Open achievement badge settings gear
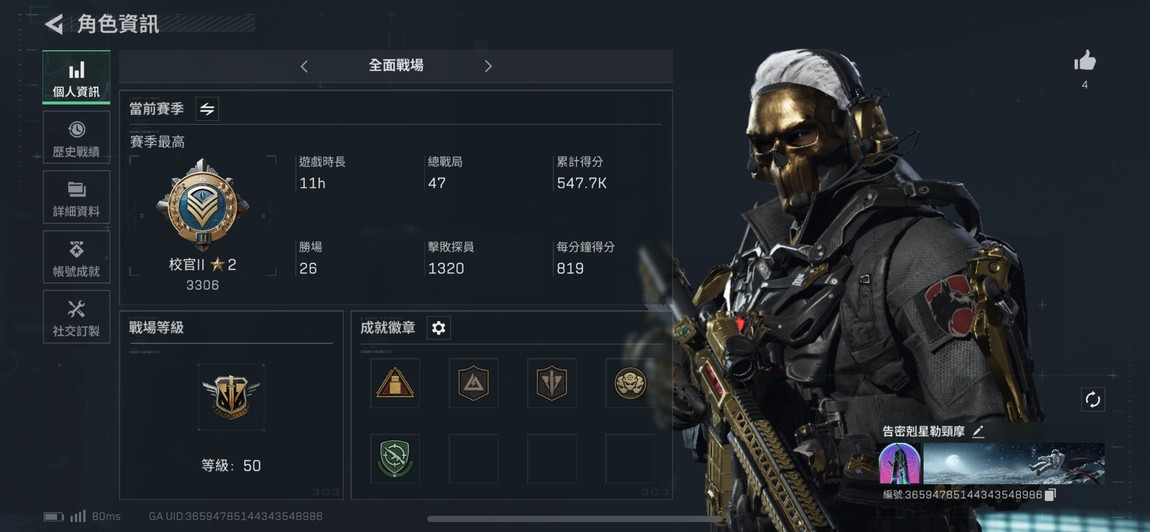1150x532 pixels. coord(439,328)
